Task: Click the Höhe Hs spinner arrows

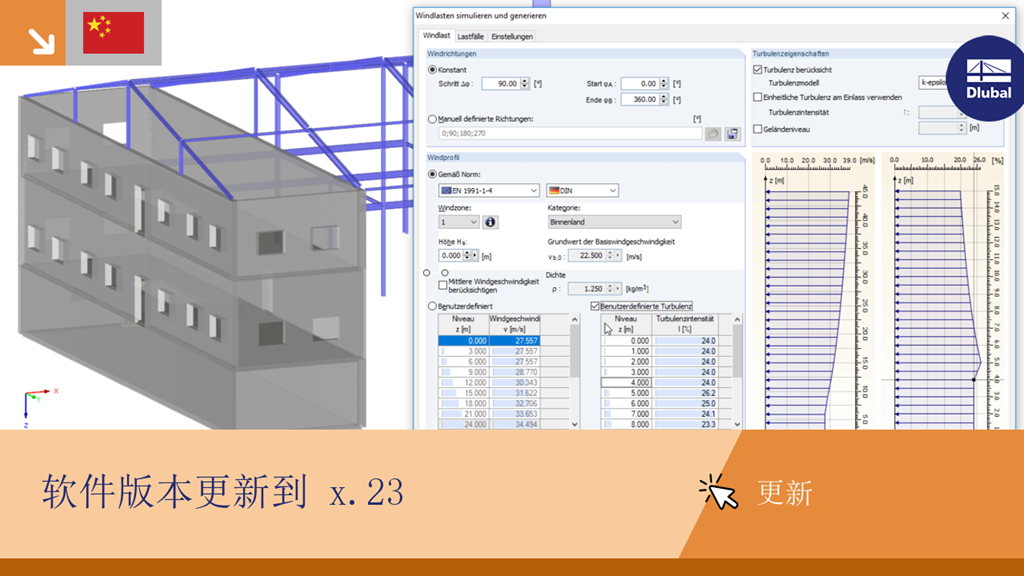Action: pyautogui.click(x=467, y=255)
